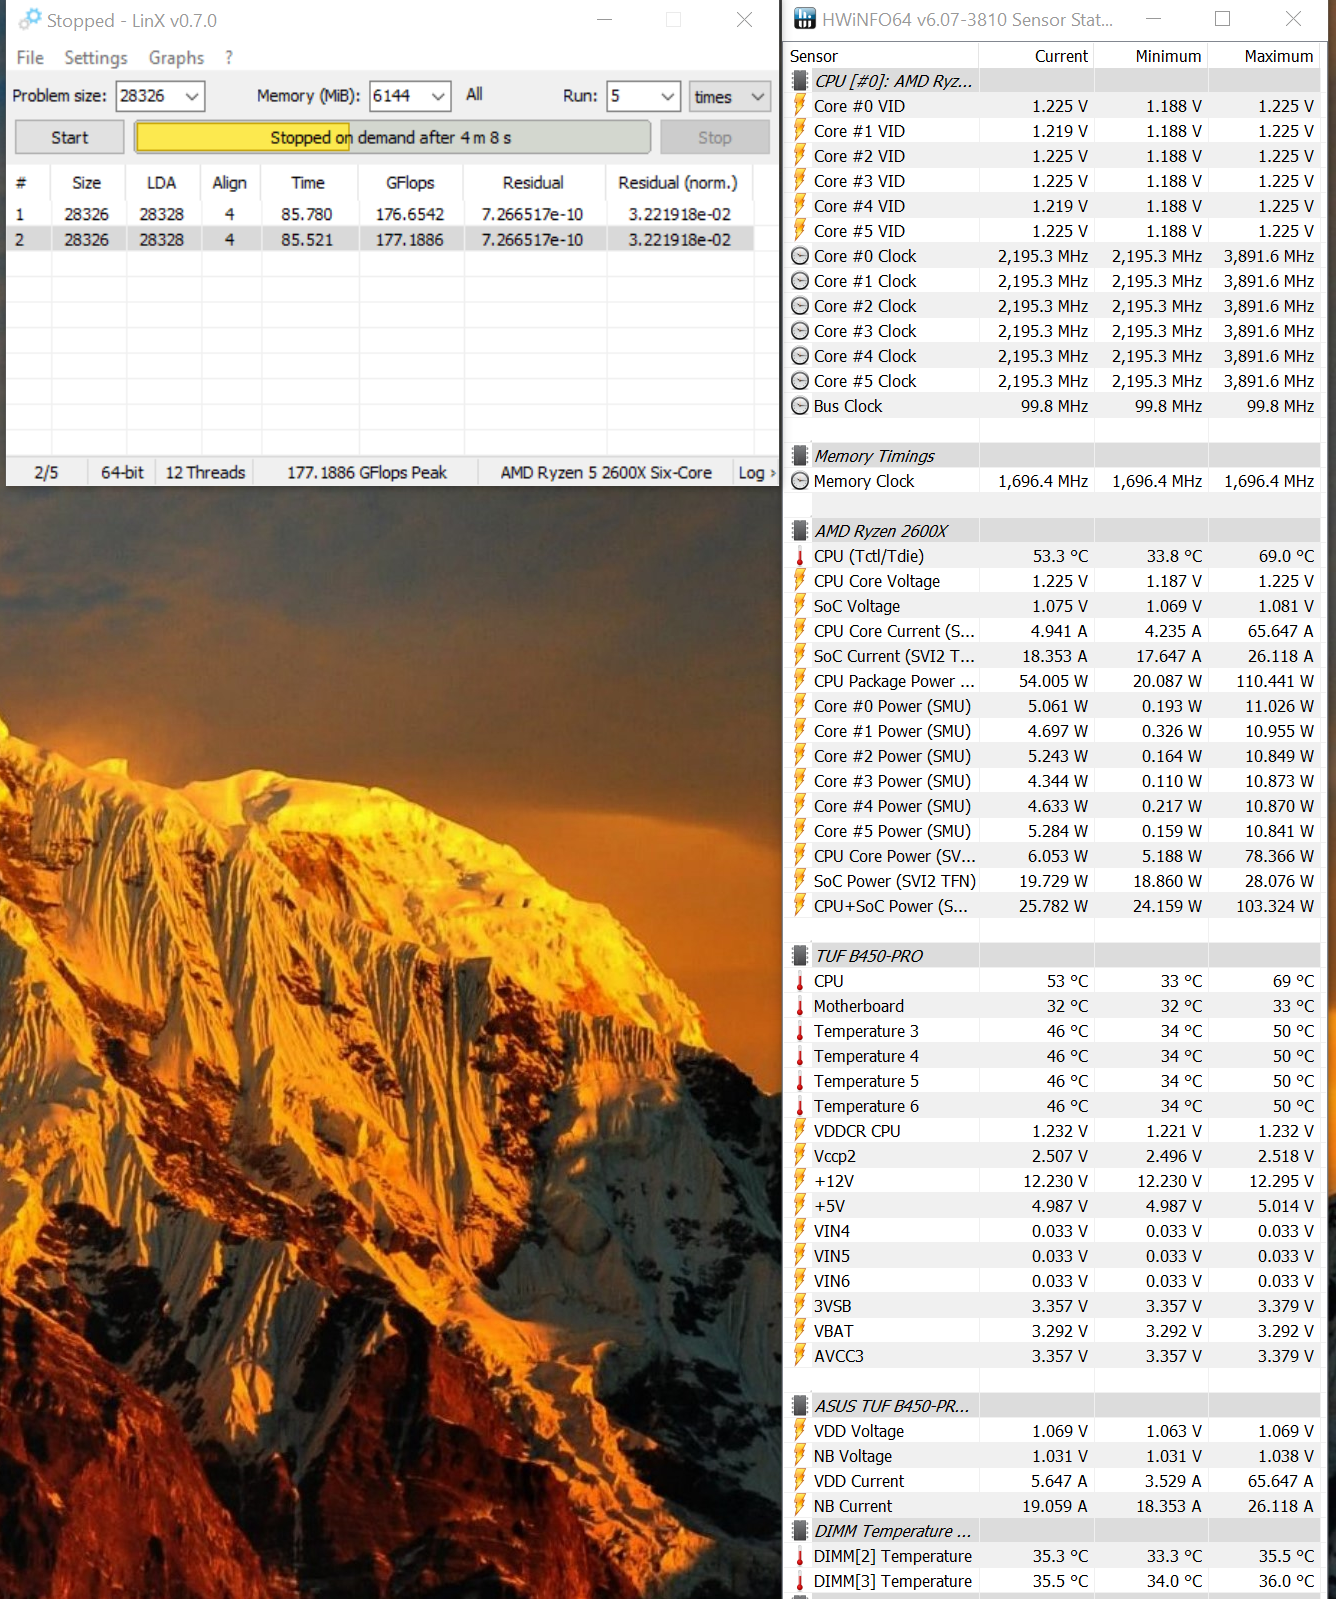1336x1599 pixels.
Task: Sort by the GFlops column header
Action: pyautogui.click(x=410, y=182)
